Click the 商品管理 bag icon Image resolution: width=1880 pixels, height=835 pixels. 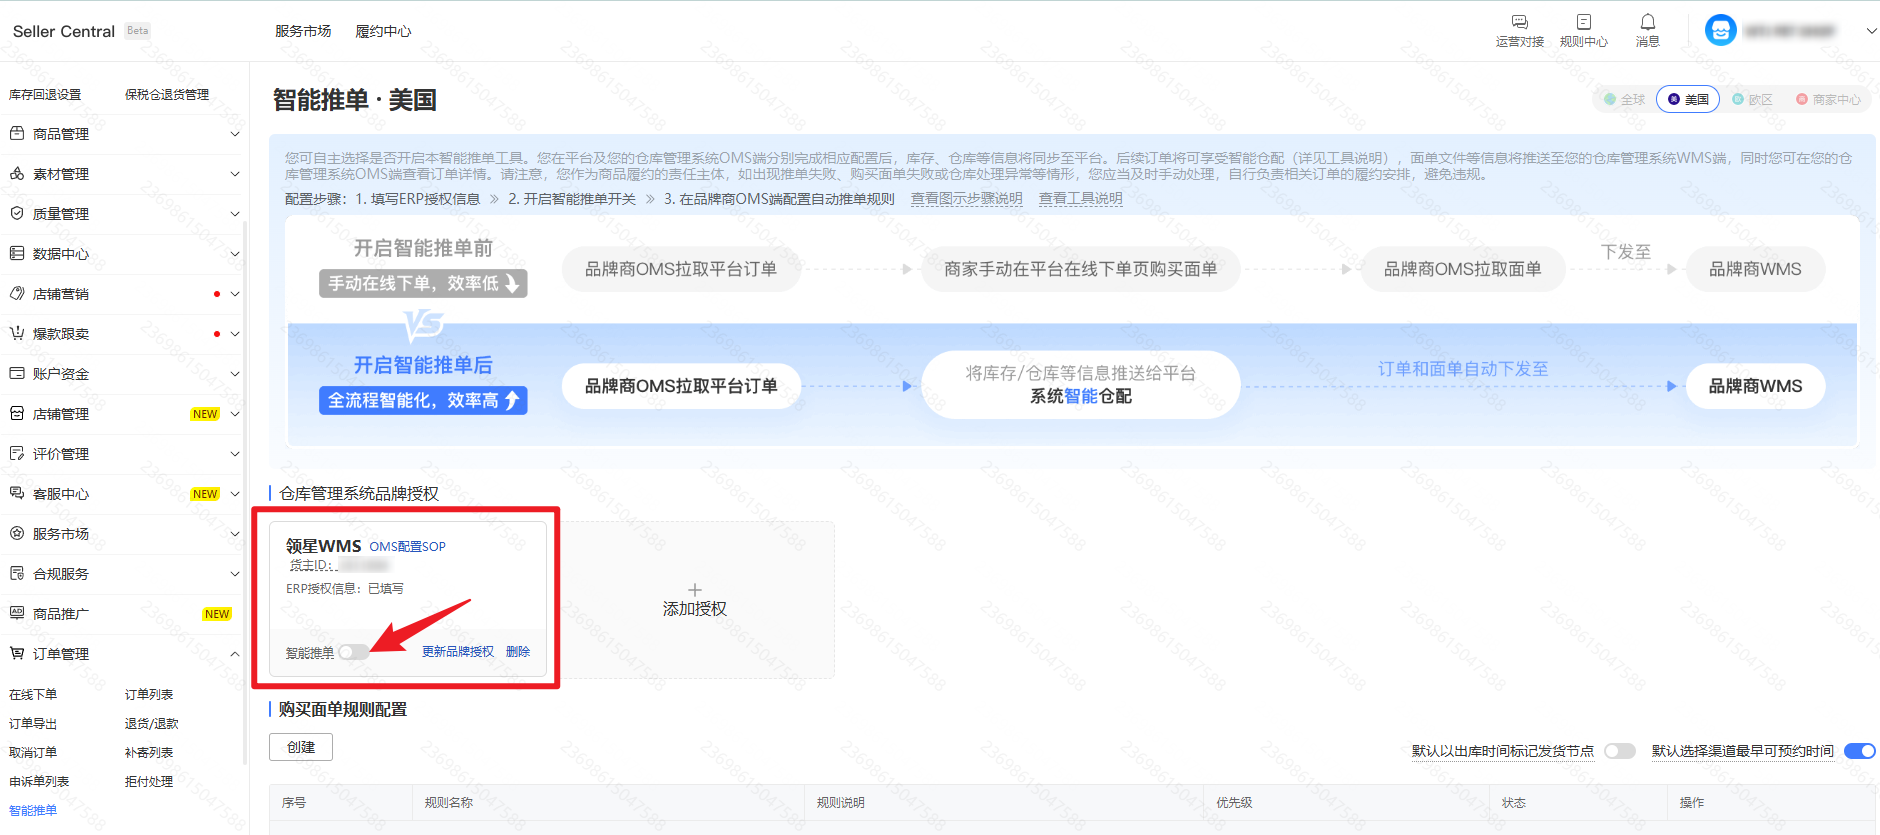[17, 133]
